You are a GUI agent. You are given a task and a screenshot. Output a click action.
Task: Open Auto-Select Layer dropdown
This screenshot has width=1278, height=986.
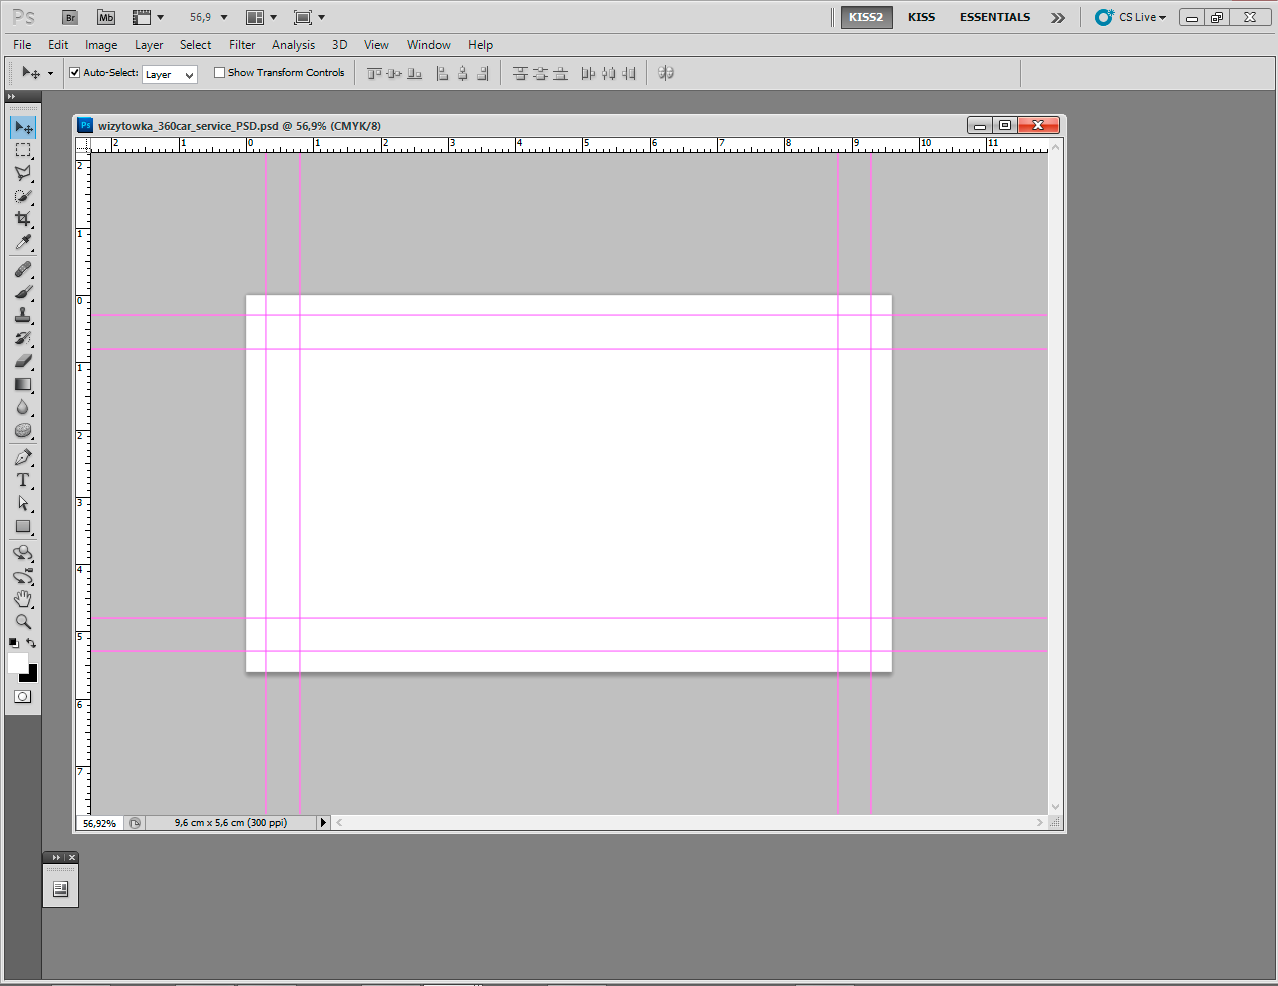coord(170,74)
